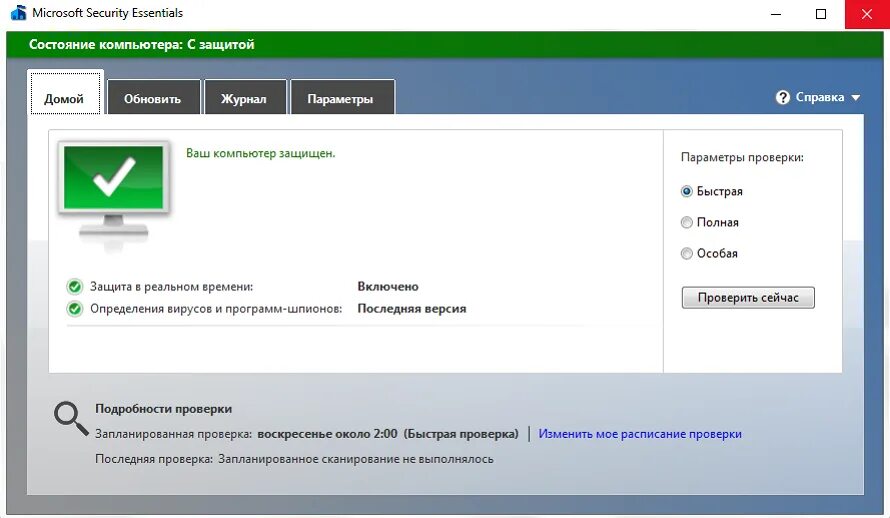Minimize the Security Essentials window
The image size is (890, 518).
776,14
